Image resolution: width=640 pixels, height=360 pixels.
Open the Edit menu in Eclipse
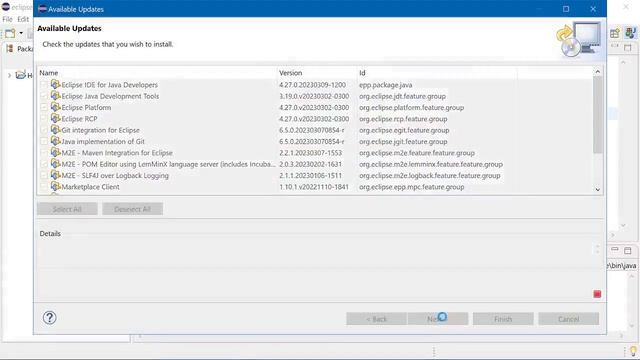(x=23, y=19)
